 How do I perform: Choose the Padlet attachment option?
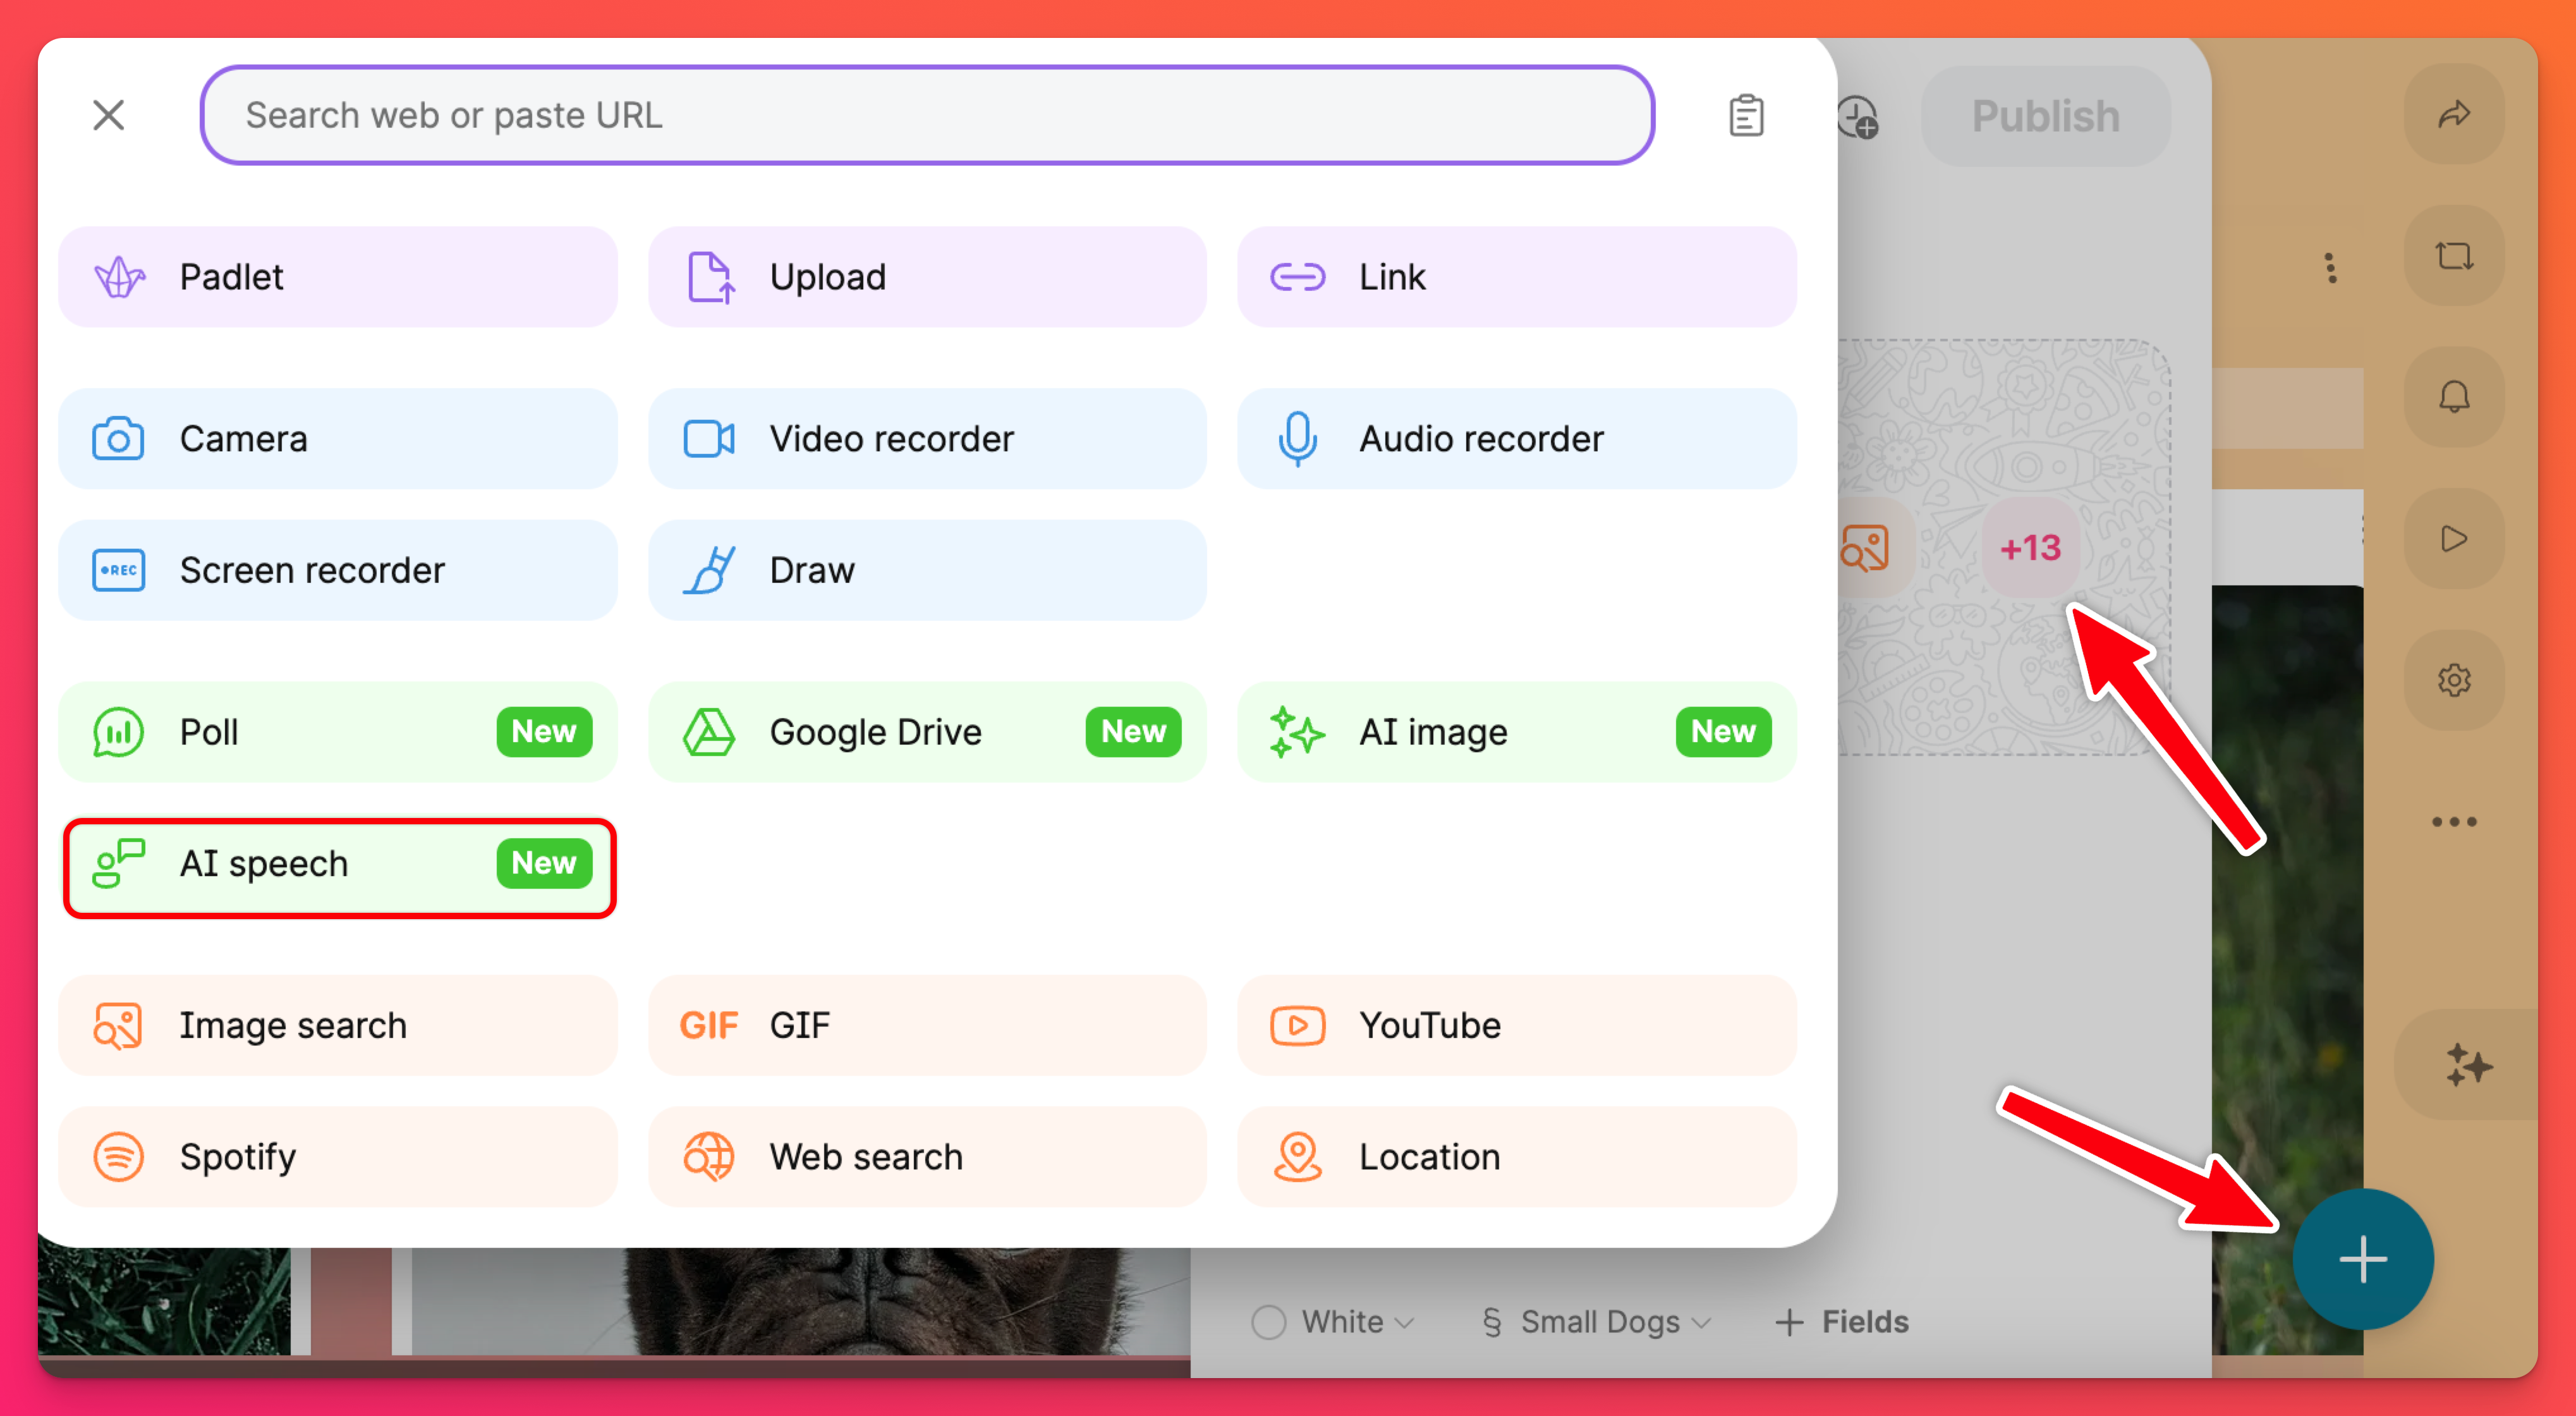point(338,277)
